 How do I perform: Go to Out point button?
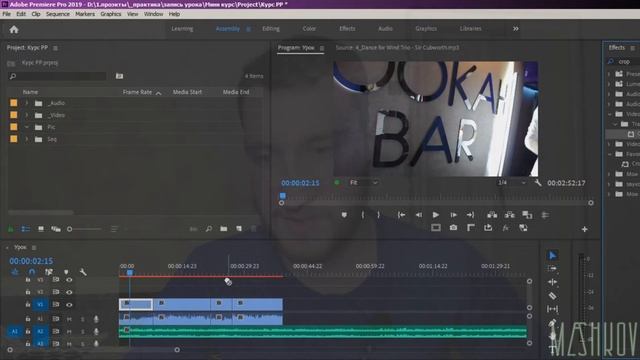tap(470, 215)
